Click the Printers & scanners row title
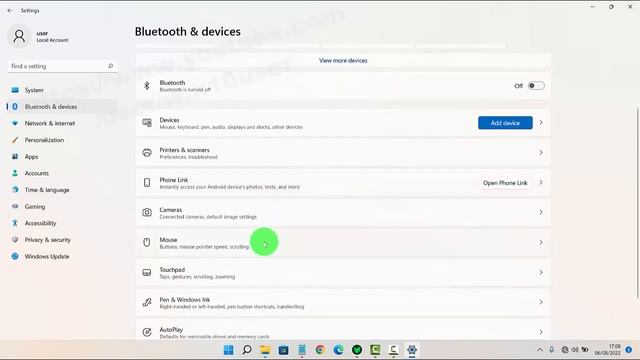Image resolution: width=640 pixels, height=360 pixels. (x=184, y=150)
